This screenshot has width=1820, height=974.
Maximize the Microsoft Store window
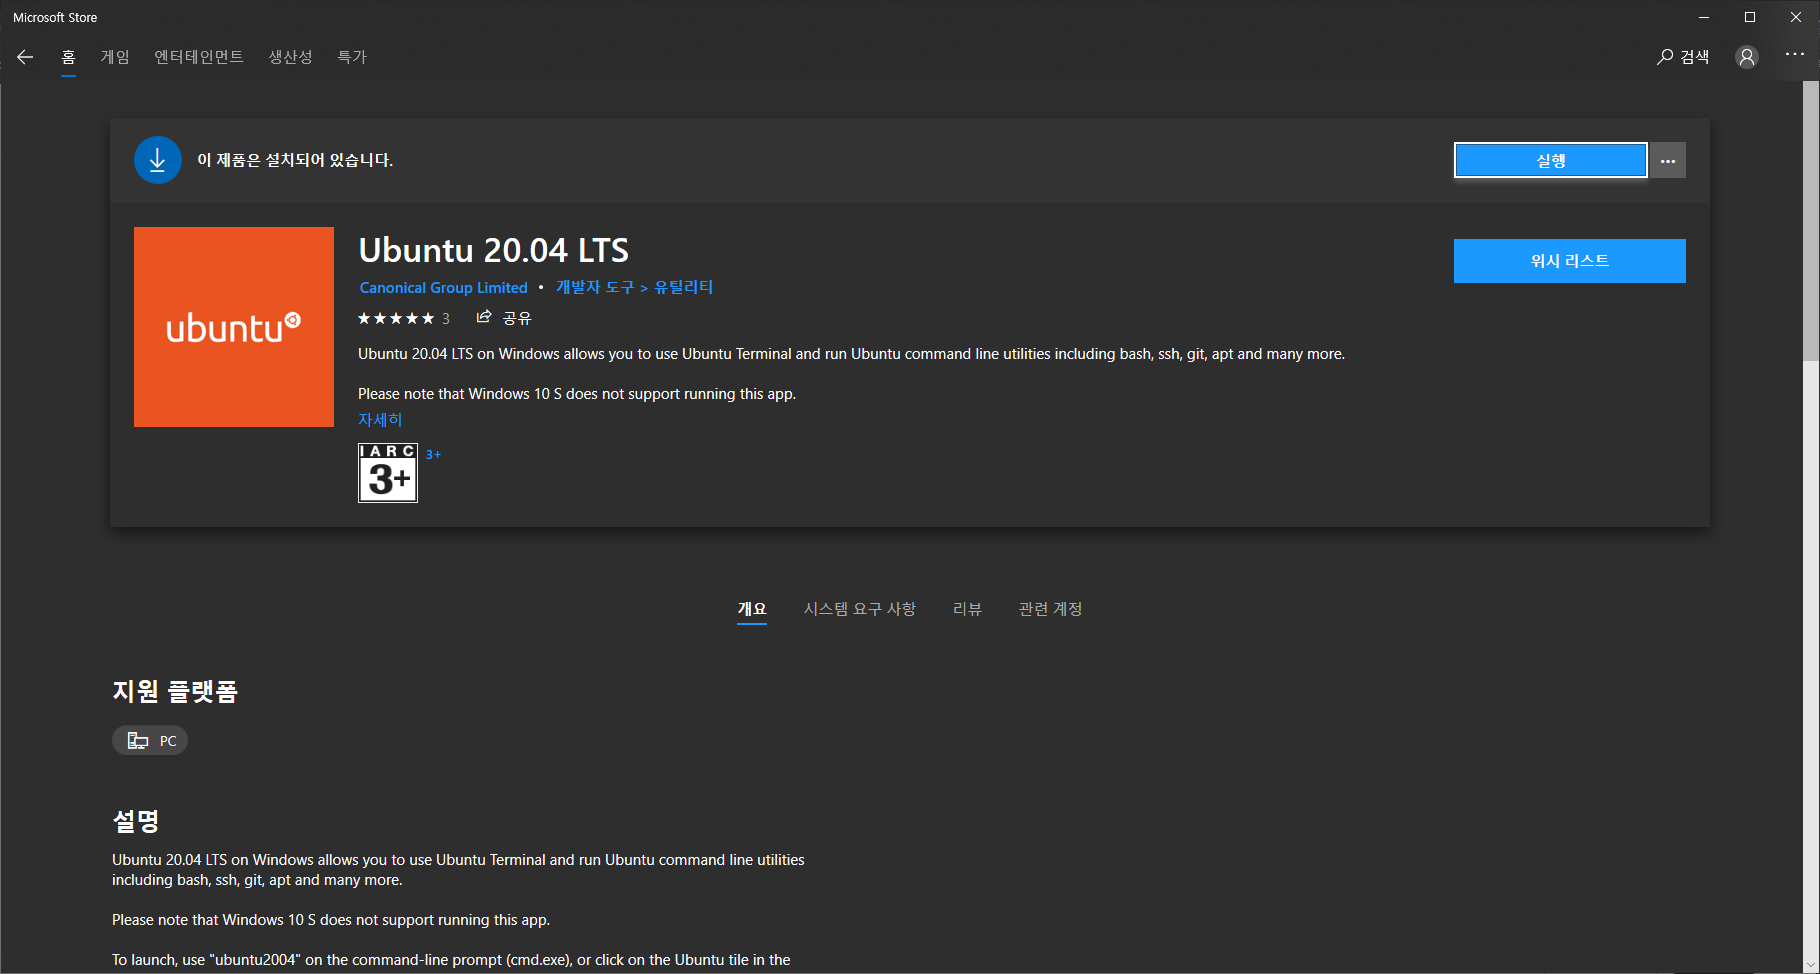coord(1750,17)
